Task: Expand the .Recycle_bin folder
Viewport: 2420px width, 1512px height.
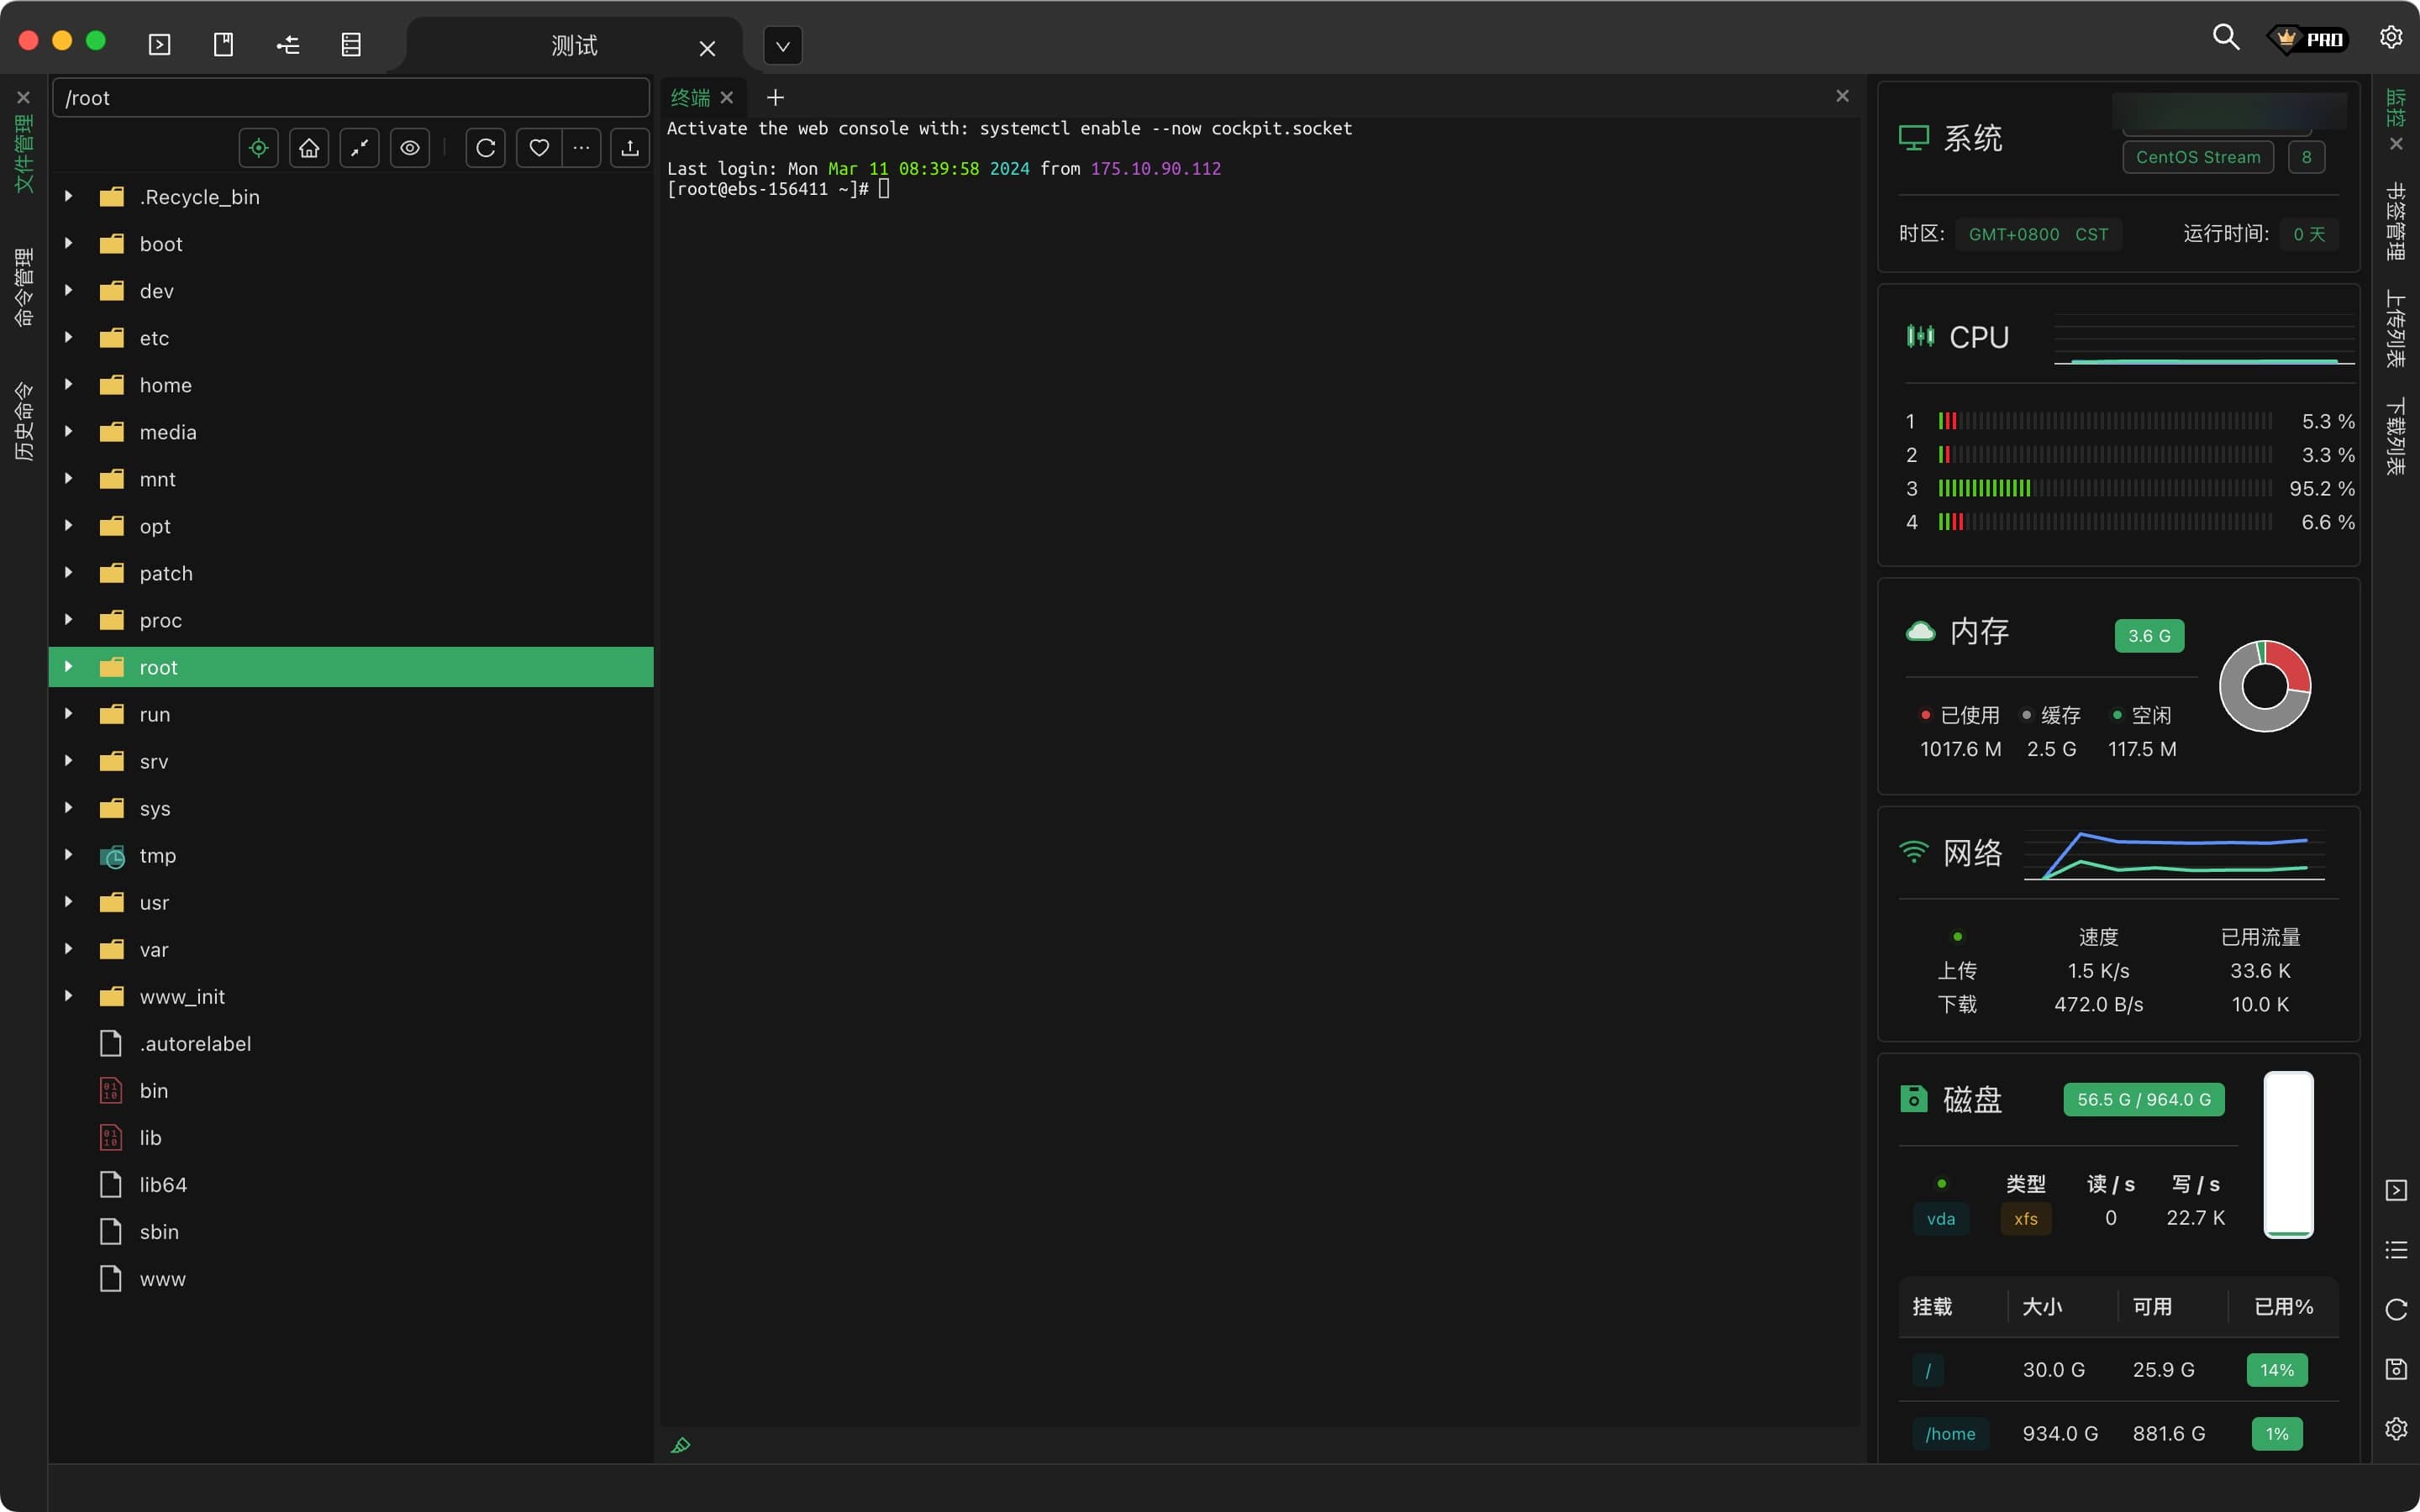Action: 69,196
